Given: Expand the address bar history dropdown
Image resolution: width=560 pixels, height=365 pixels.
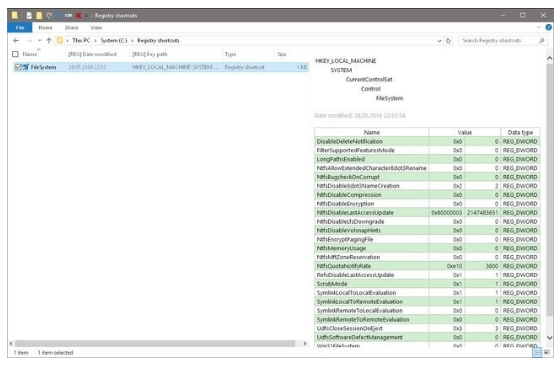Looking at the screenshot, I should (x=439, y=41).
